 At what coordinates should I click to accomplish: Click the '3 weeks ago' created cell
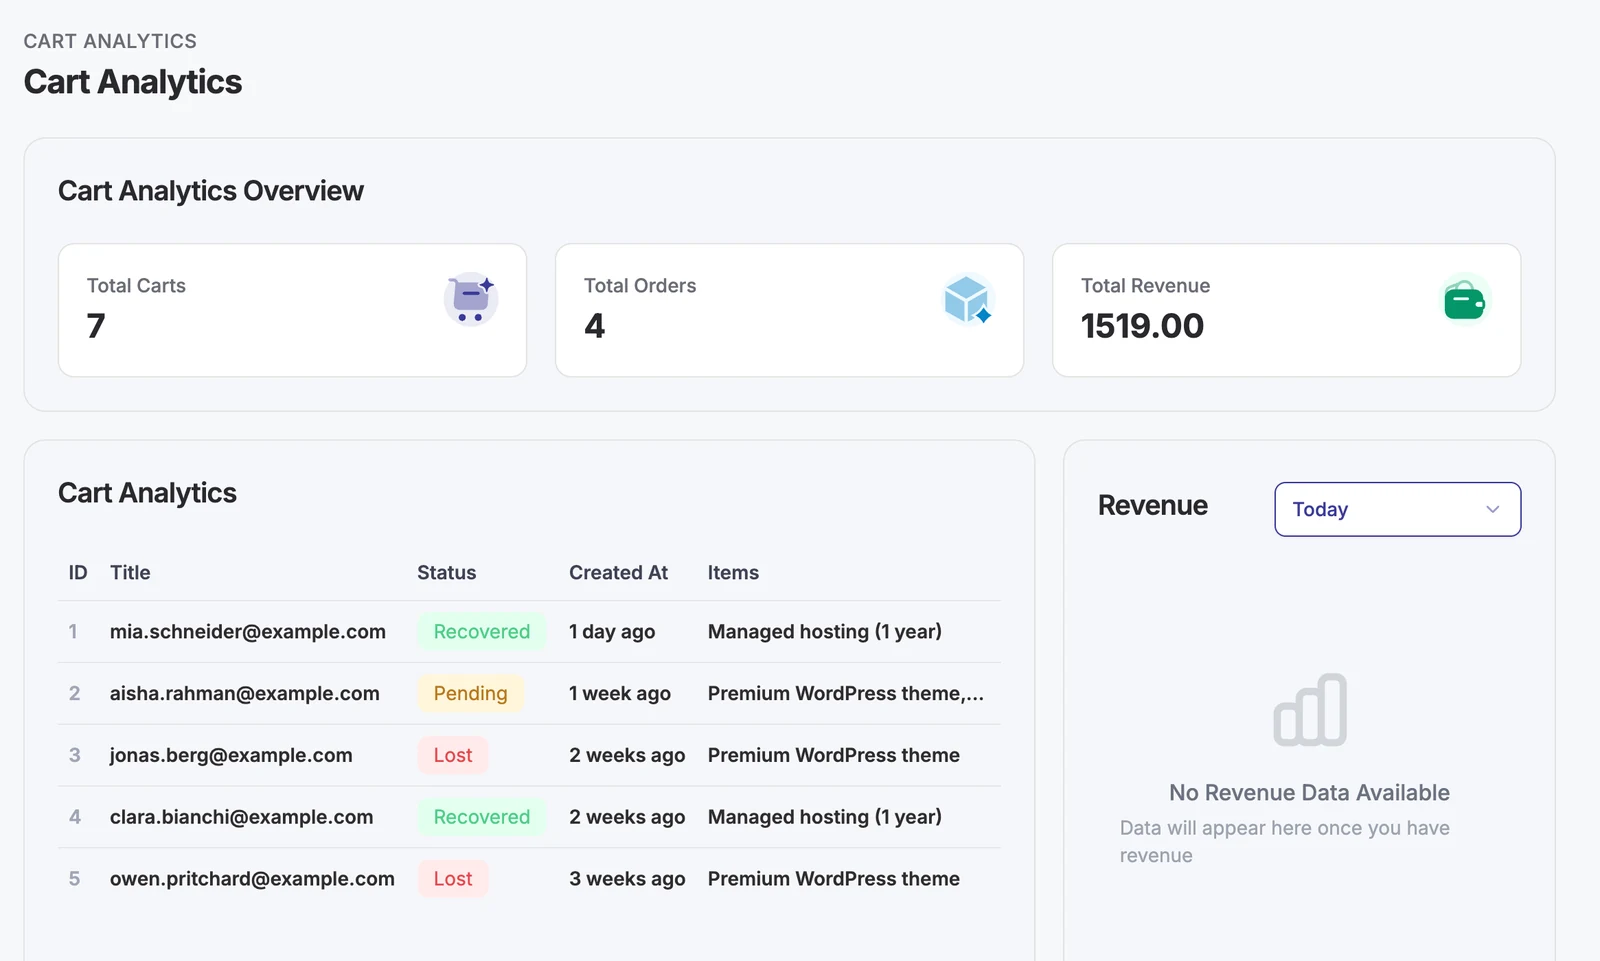[627, 879]
